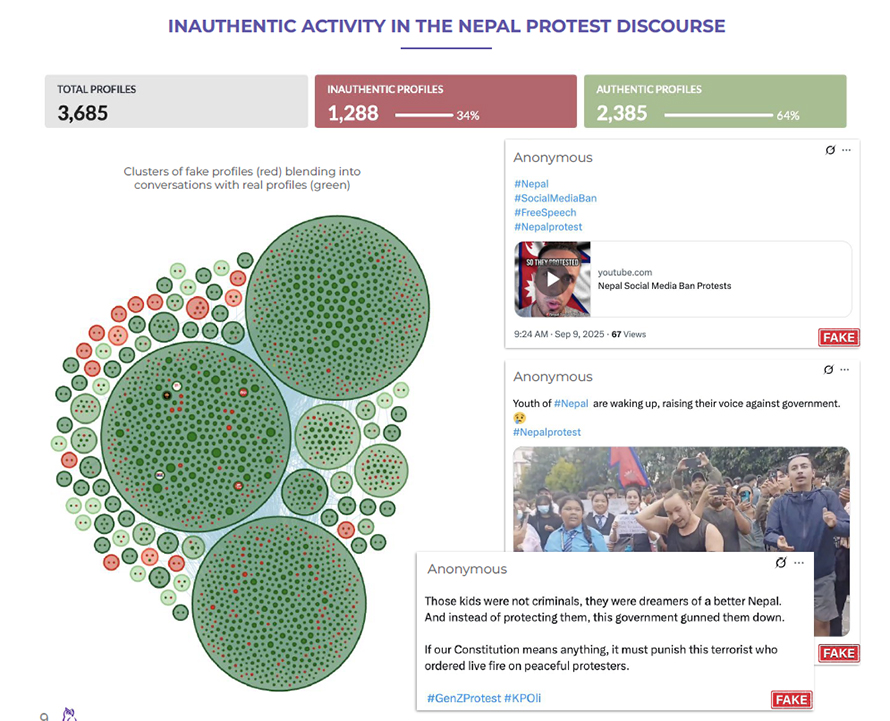Viewport: 890px width, 721px height.
Task: Click the #GenZProtest hashtag
Action: point(463,697)
